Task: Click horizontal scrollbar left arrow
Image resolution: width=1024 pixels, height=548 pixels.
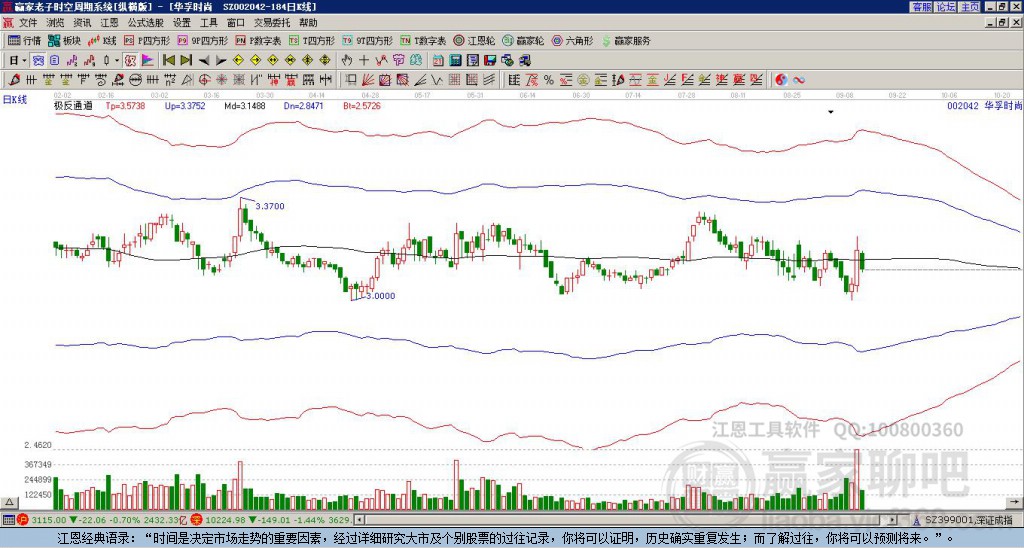Action: pos(359,520)
